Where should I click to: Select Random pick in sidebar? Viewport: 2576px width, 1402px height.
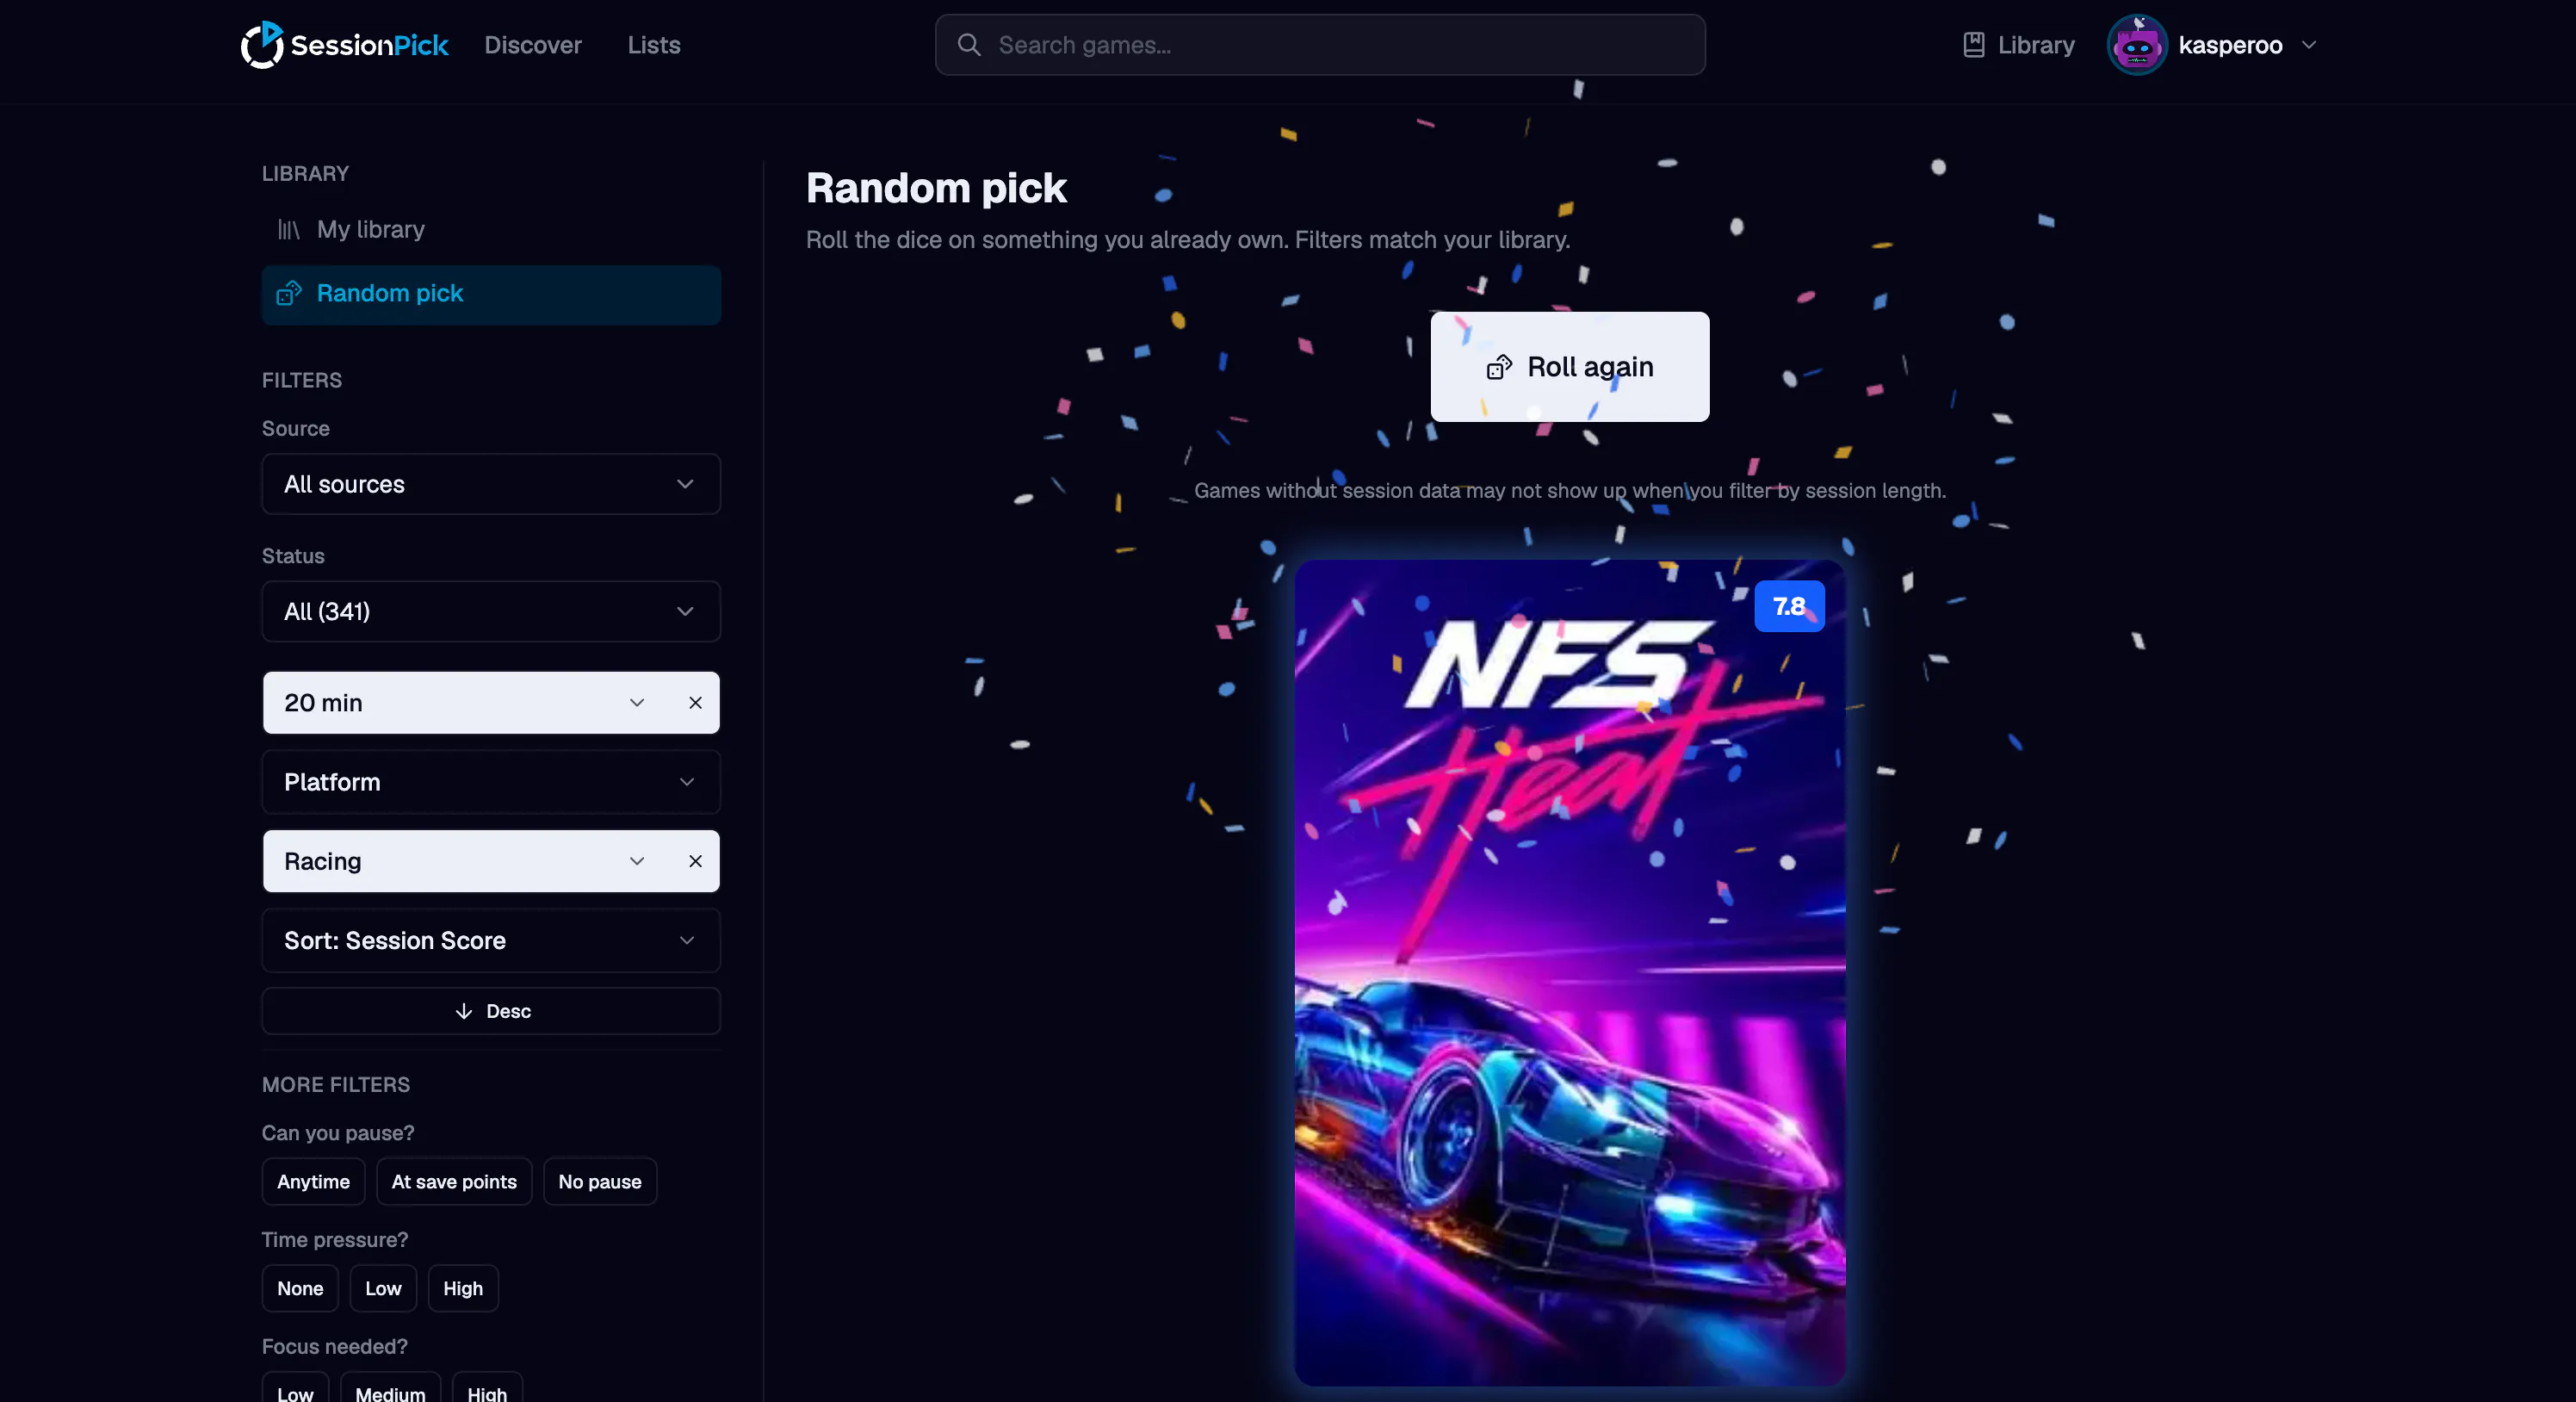point(491,294)
